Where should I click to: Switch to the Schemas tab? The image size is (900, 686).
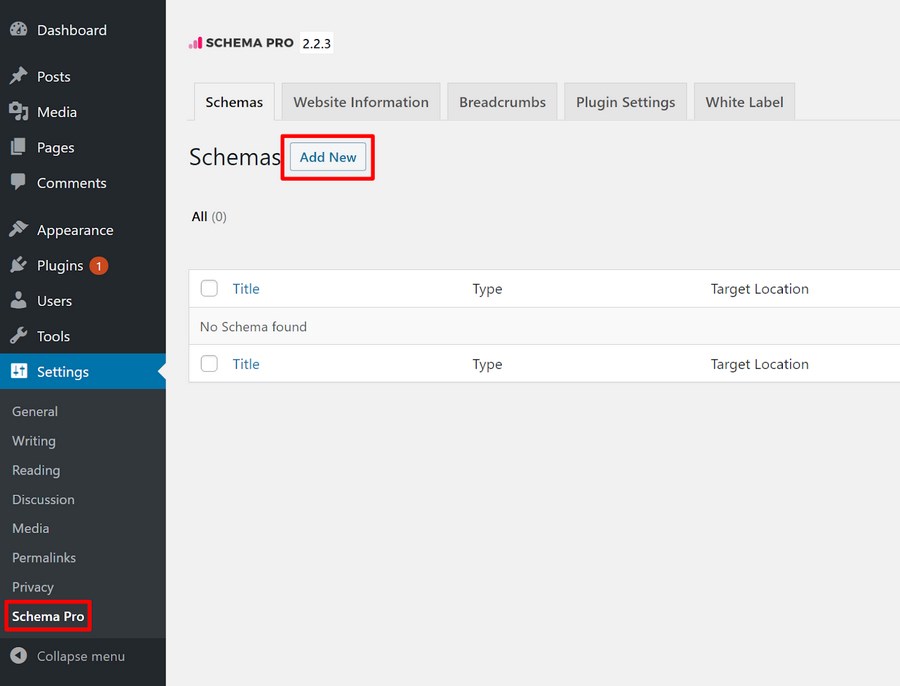point(234,102)
